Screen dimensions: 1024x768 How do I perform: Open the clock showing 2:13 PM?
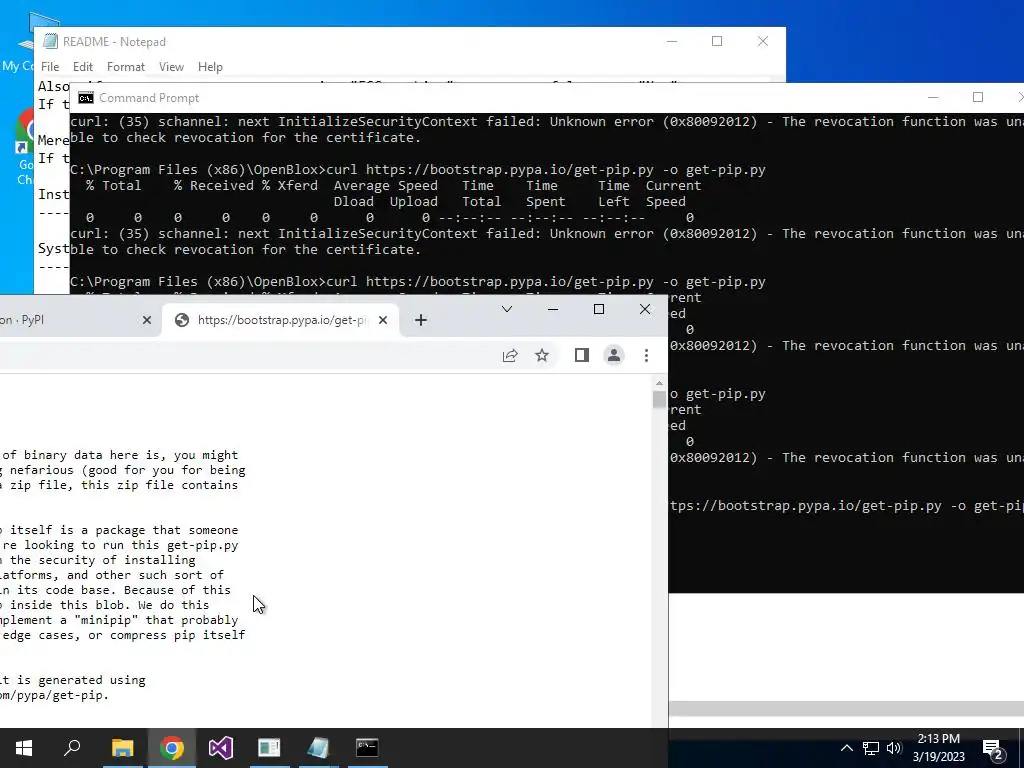pyautogui.click(x=938, y=748)
